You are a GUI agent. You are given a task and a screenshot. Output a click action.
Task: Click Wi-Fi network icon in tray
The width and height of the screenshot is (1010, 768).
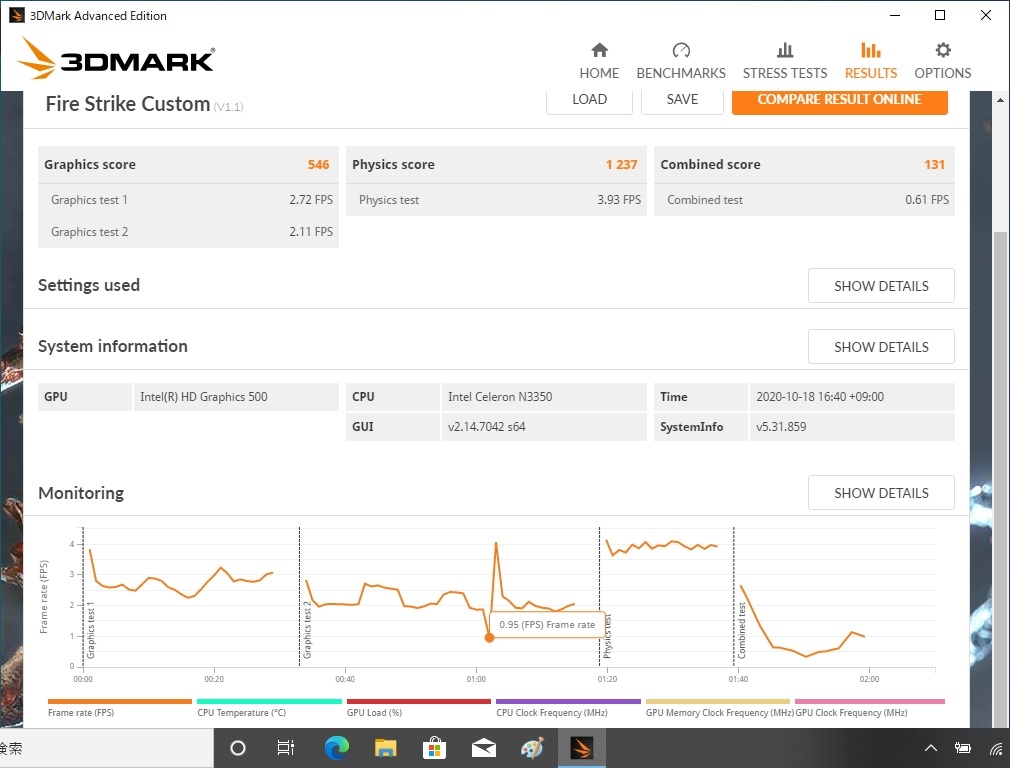(996, 748)
